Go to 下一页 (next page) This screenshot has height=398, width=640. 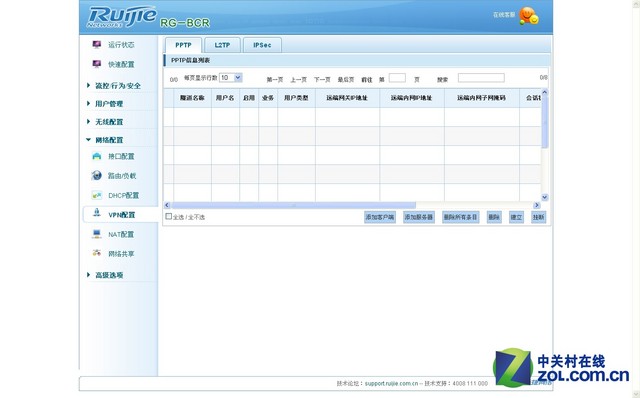pos(322,80)
